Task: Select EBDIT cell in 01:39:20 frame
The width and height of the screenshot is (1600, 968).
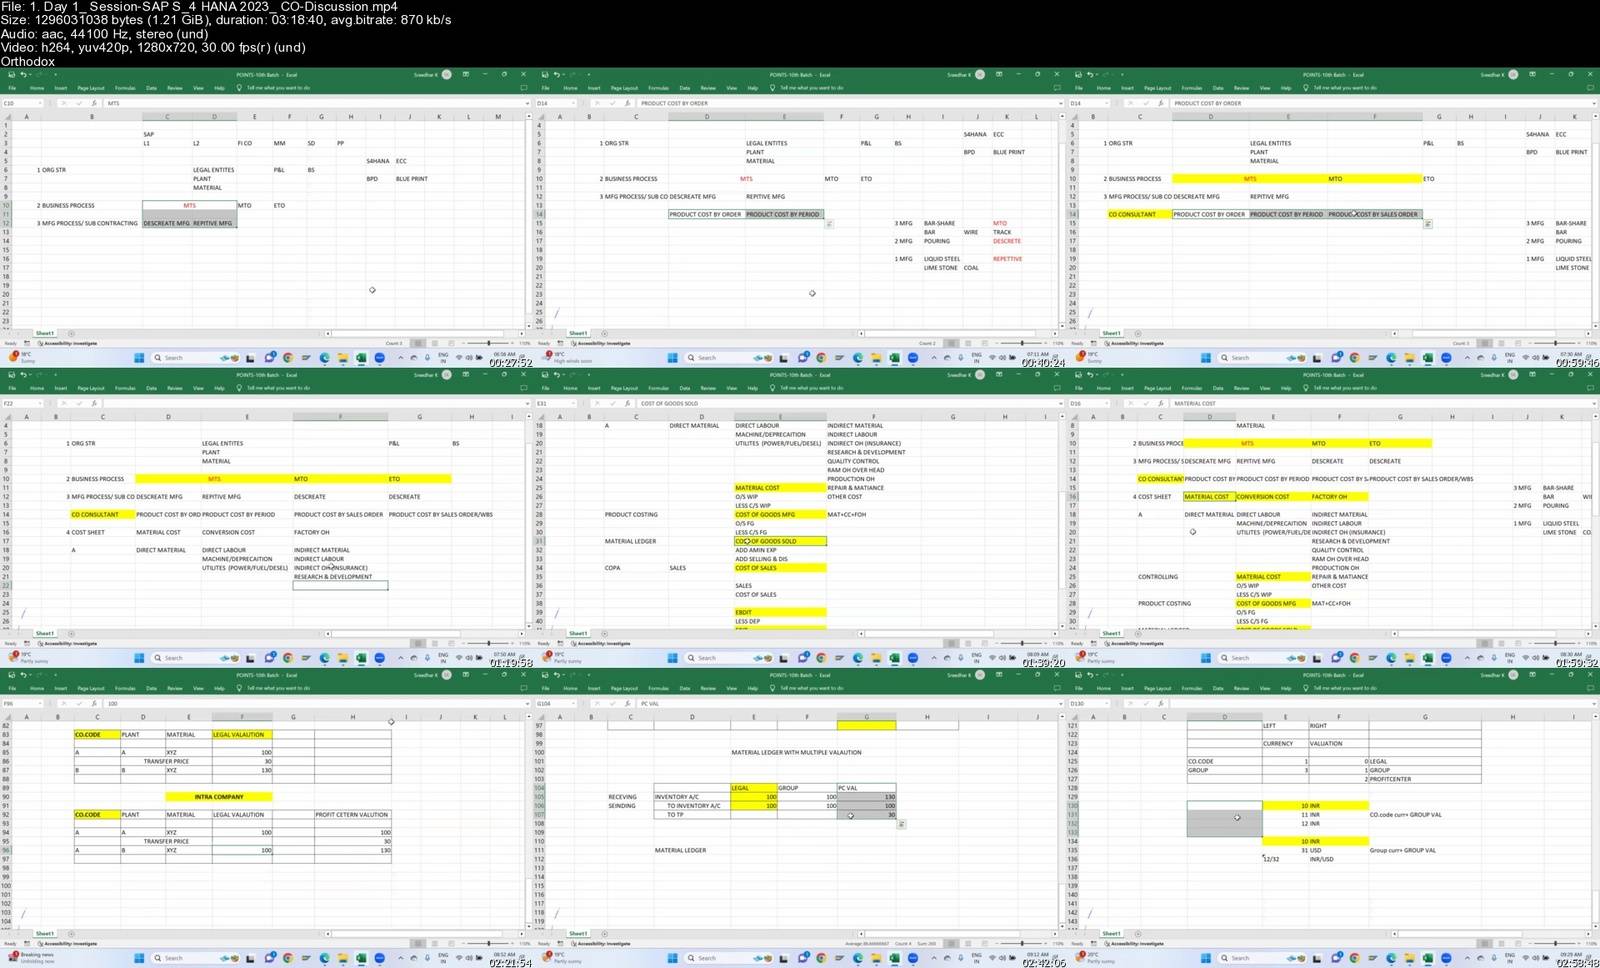Action: 780,612
